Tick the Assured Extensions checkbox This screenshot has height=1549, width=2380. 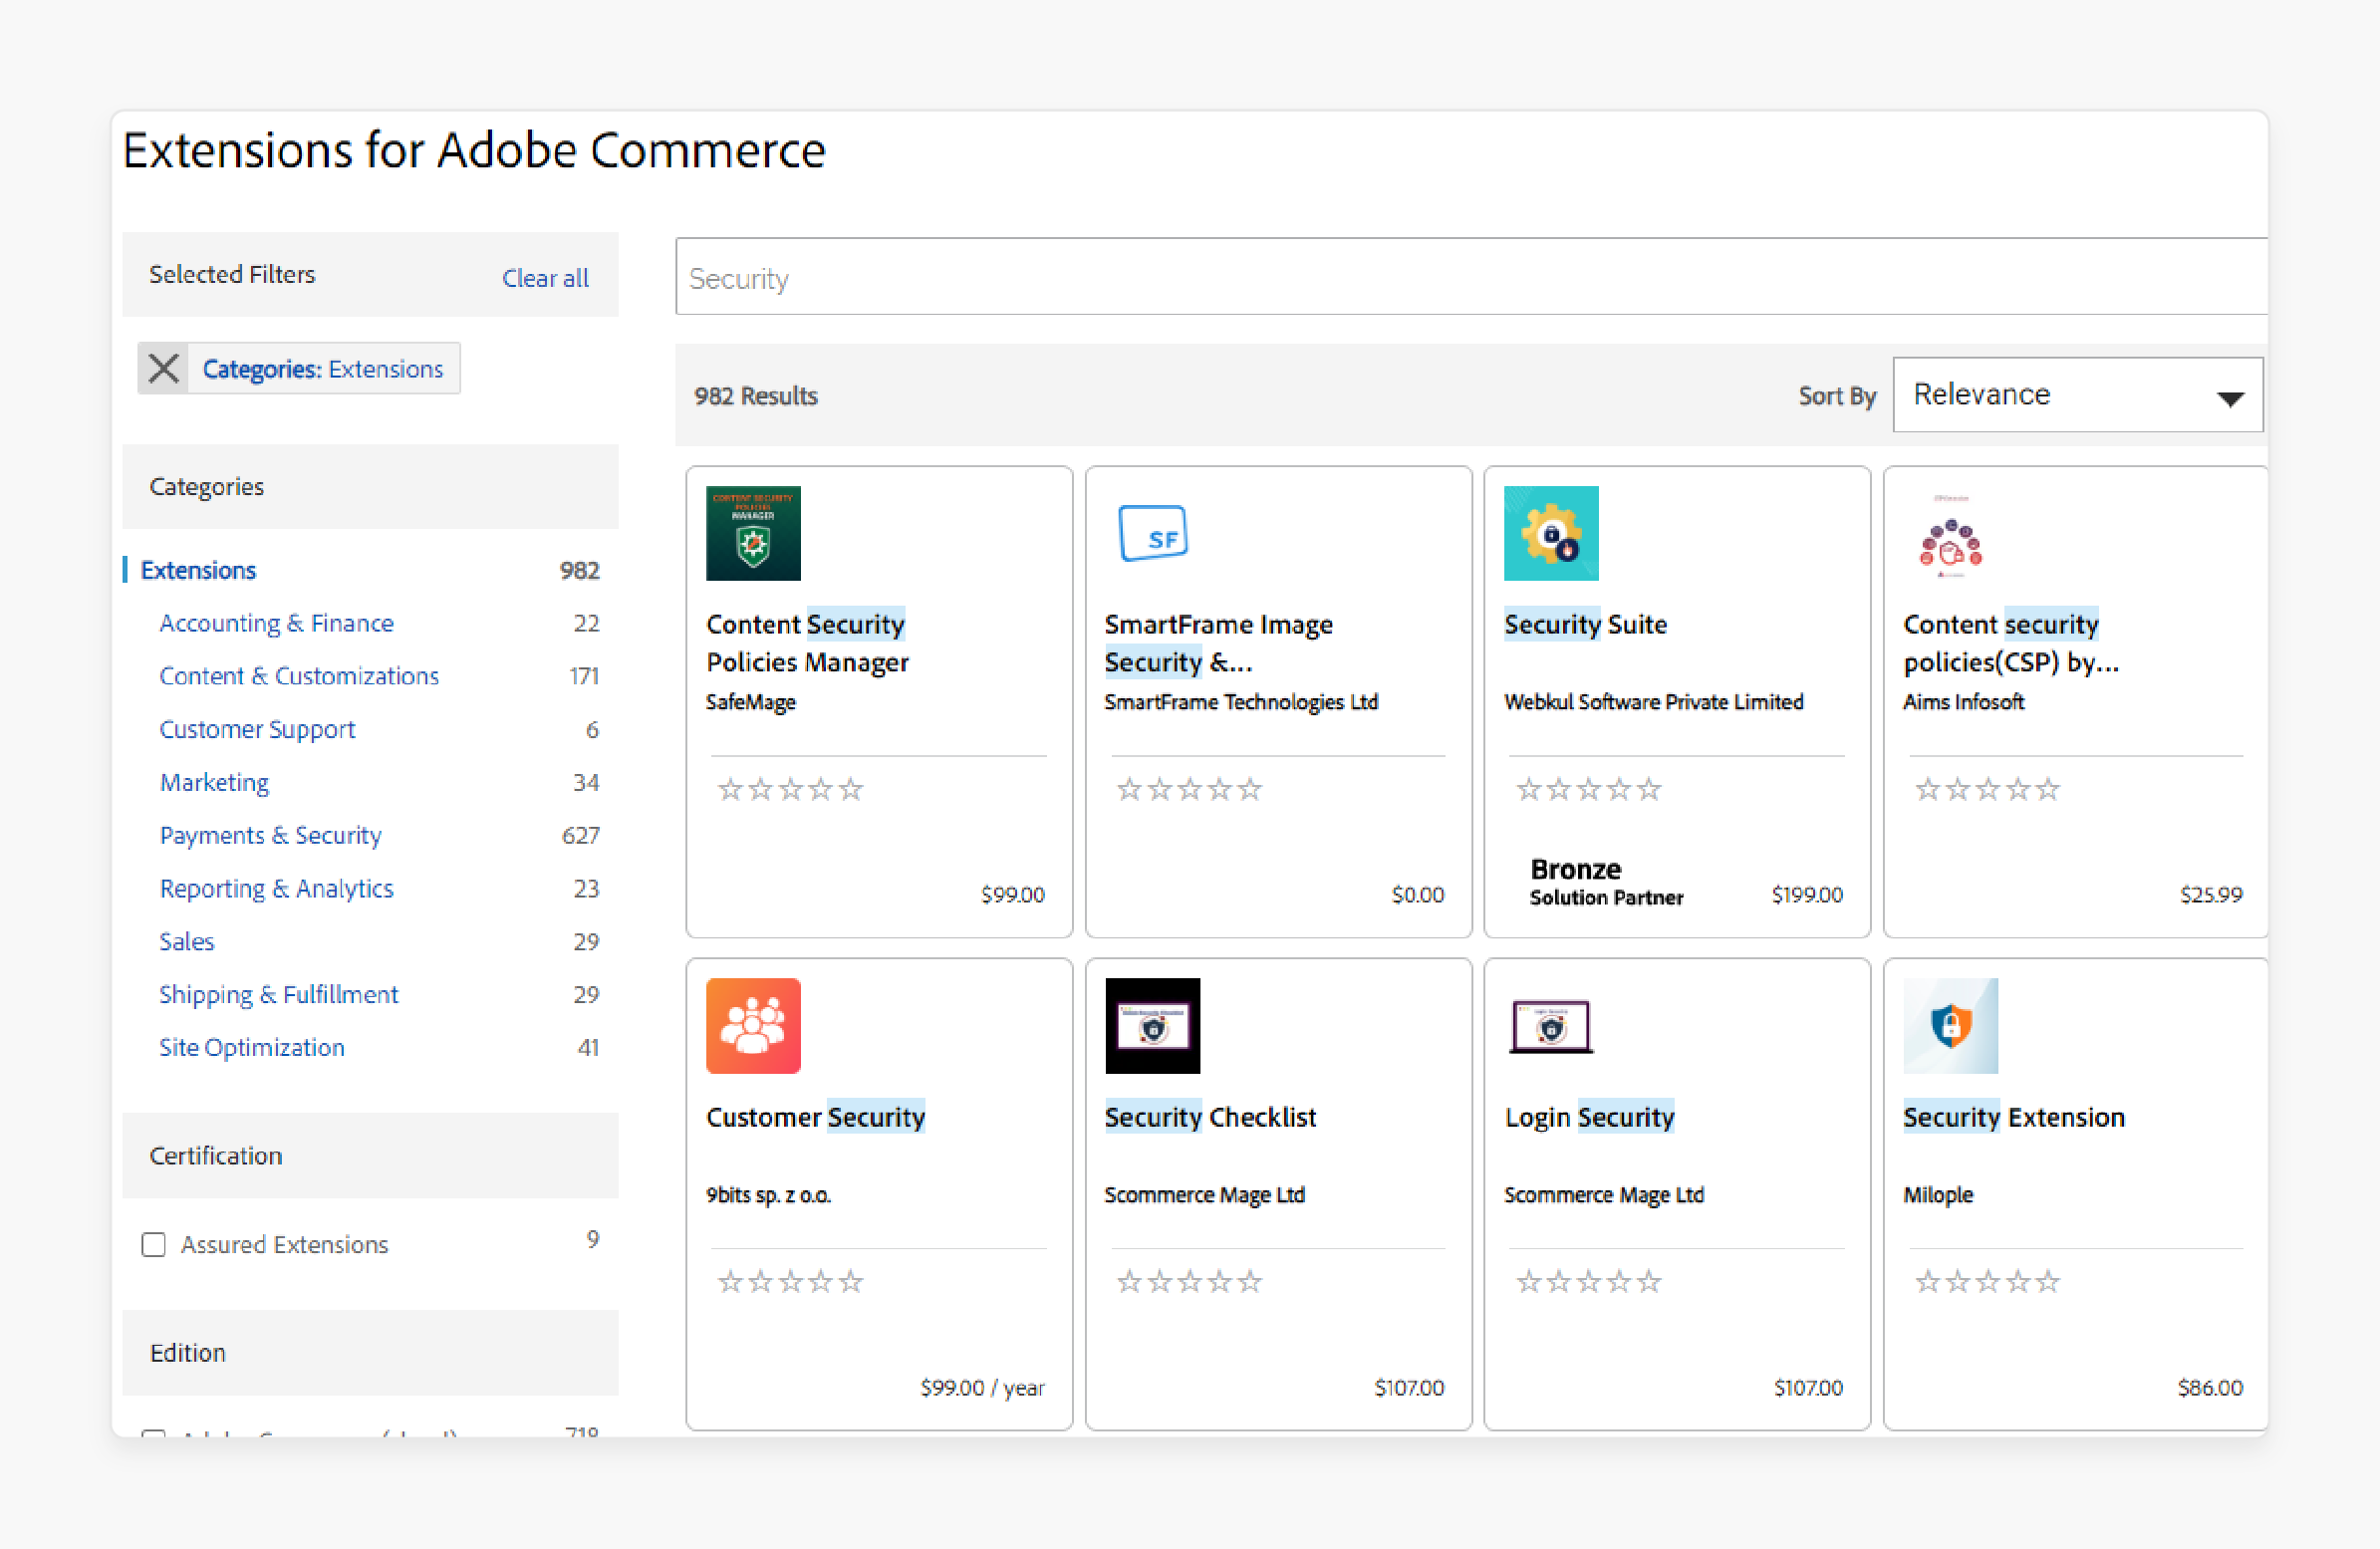coord(153,1244)
